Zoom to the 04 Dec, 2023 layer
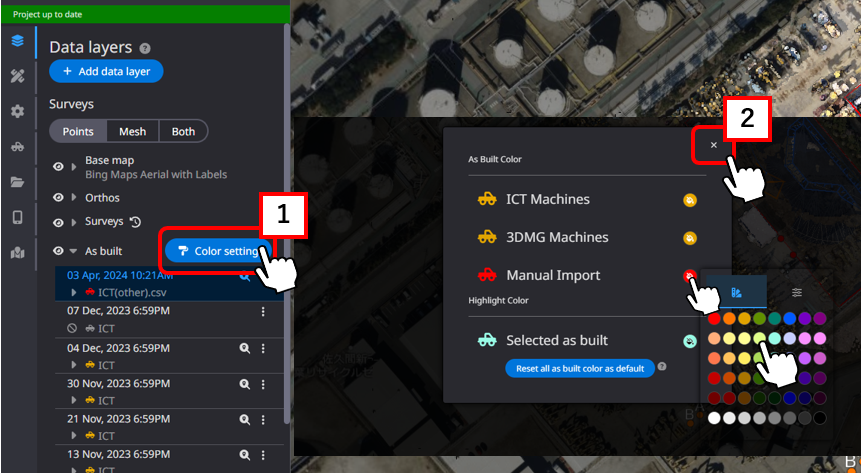 [244, 348]
